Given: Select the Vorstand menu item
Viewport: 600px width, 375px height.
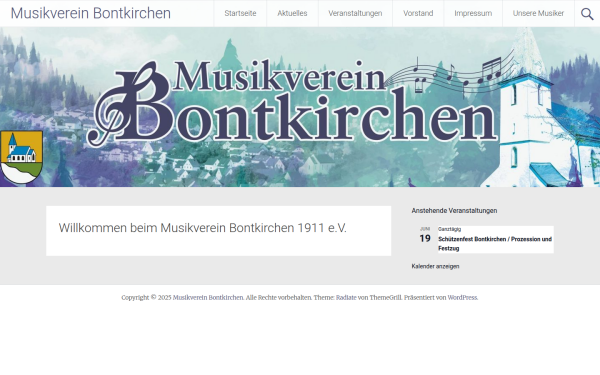Looking at the screenshot, I should [x=418, y=13].
